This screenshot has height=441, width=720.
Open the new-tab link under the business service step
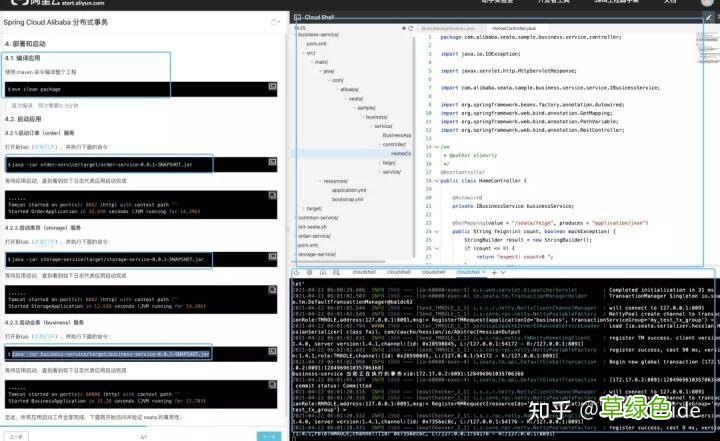point(45,336)
